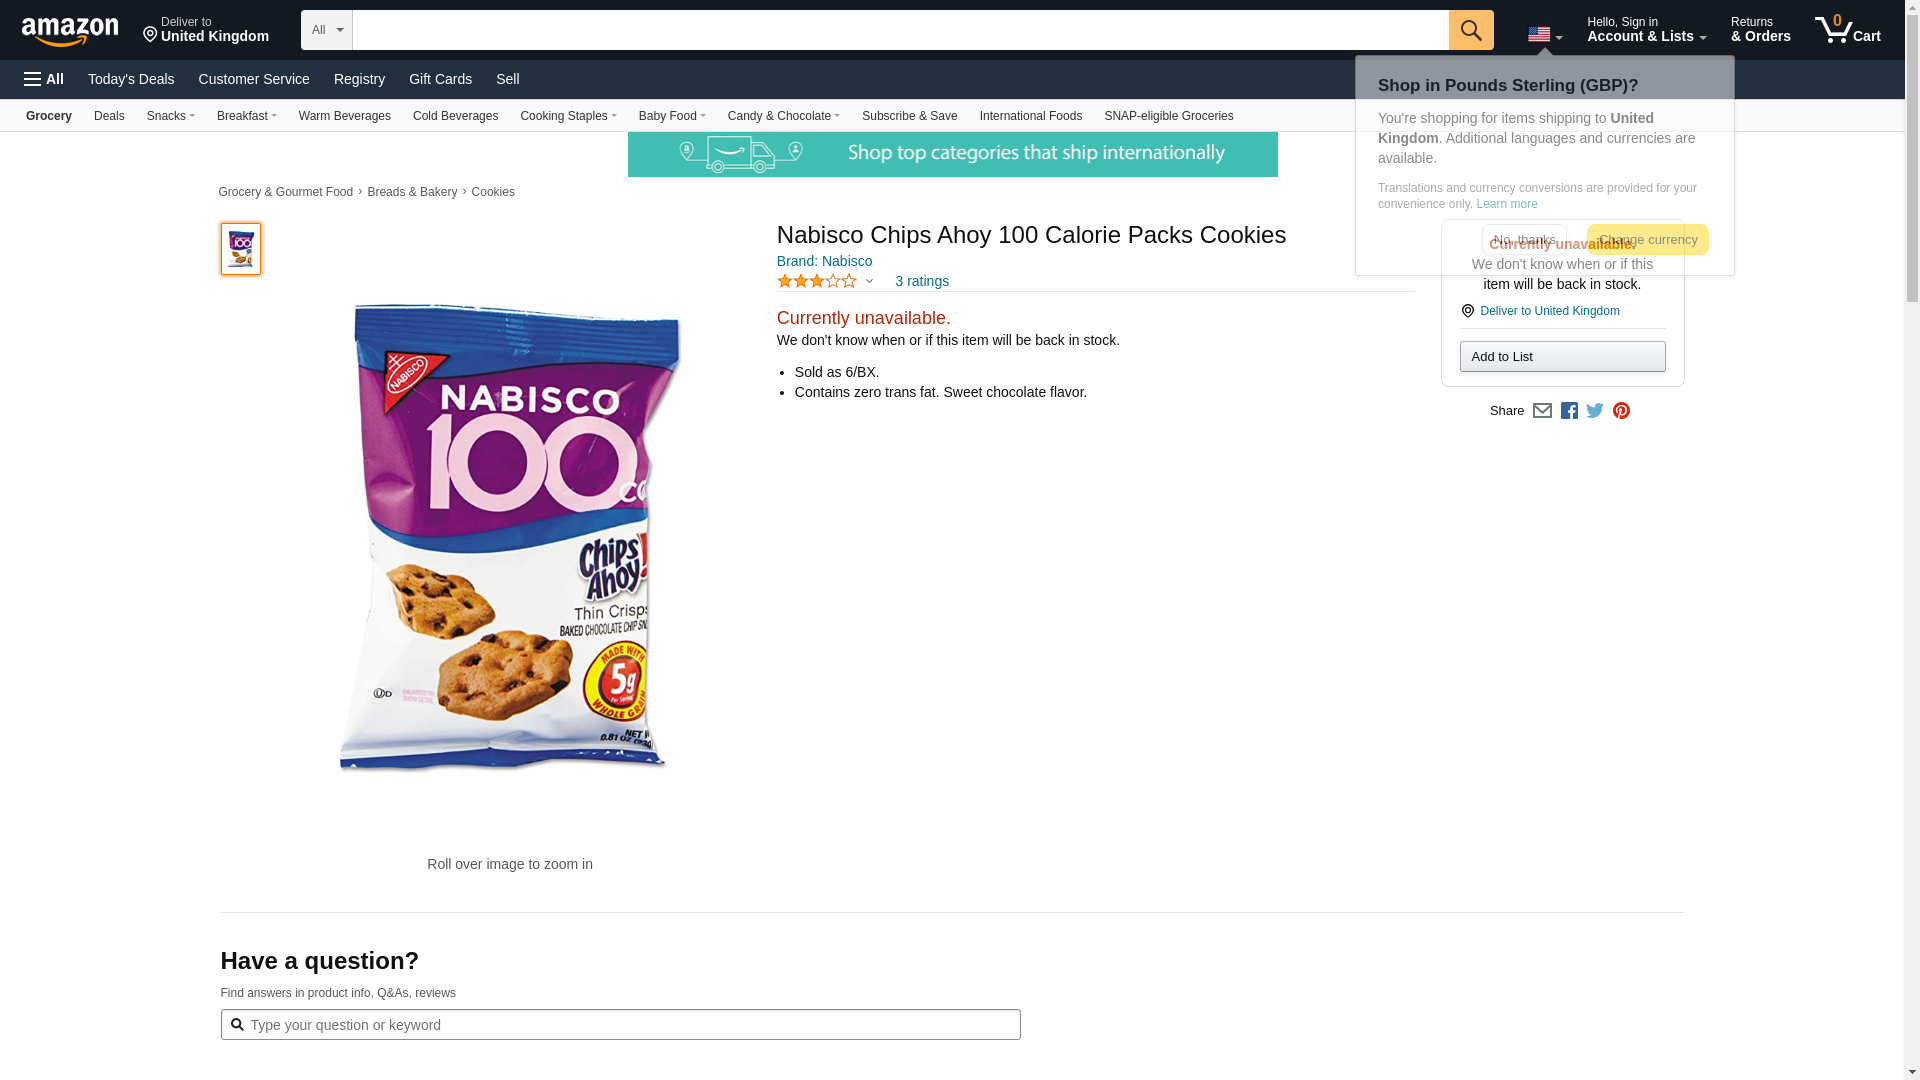Share product on Facebook
1920x1080 pixels.
[1569, 411]
